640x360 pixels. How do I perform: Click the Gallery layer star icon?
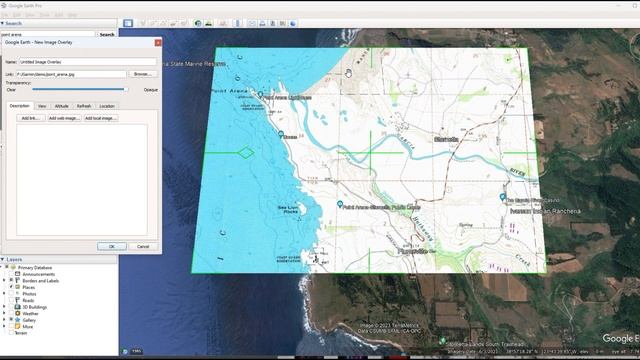click(x=18, y=320)
